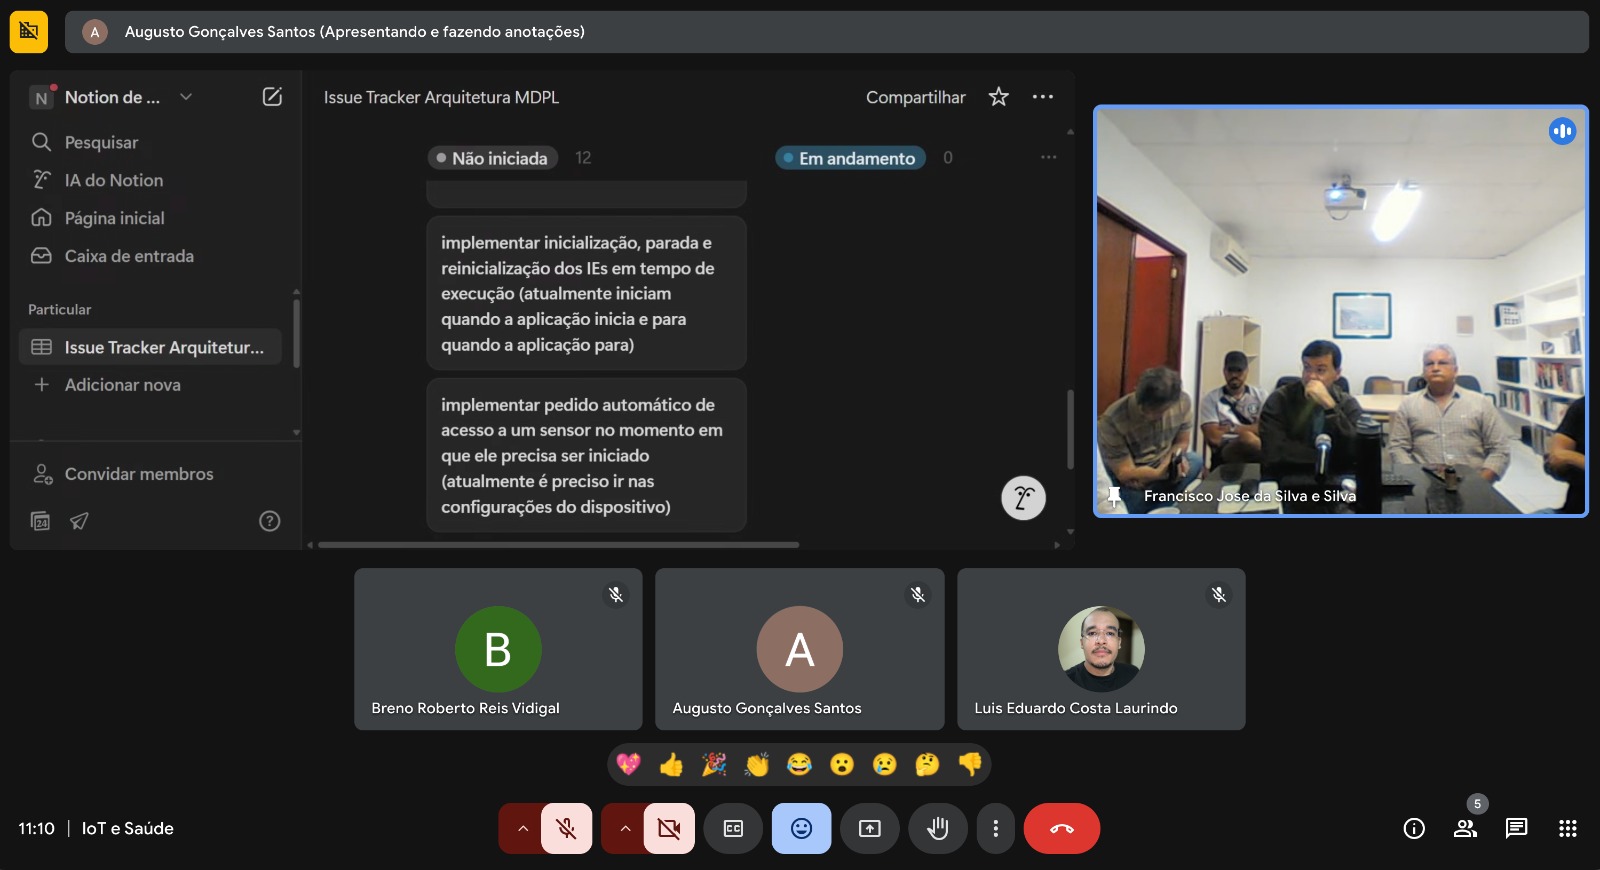Open the activities grid icon
The image size is (1600, 870).
(1568, 828)
